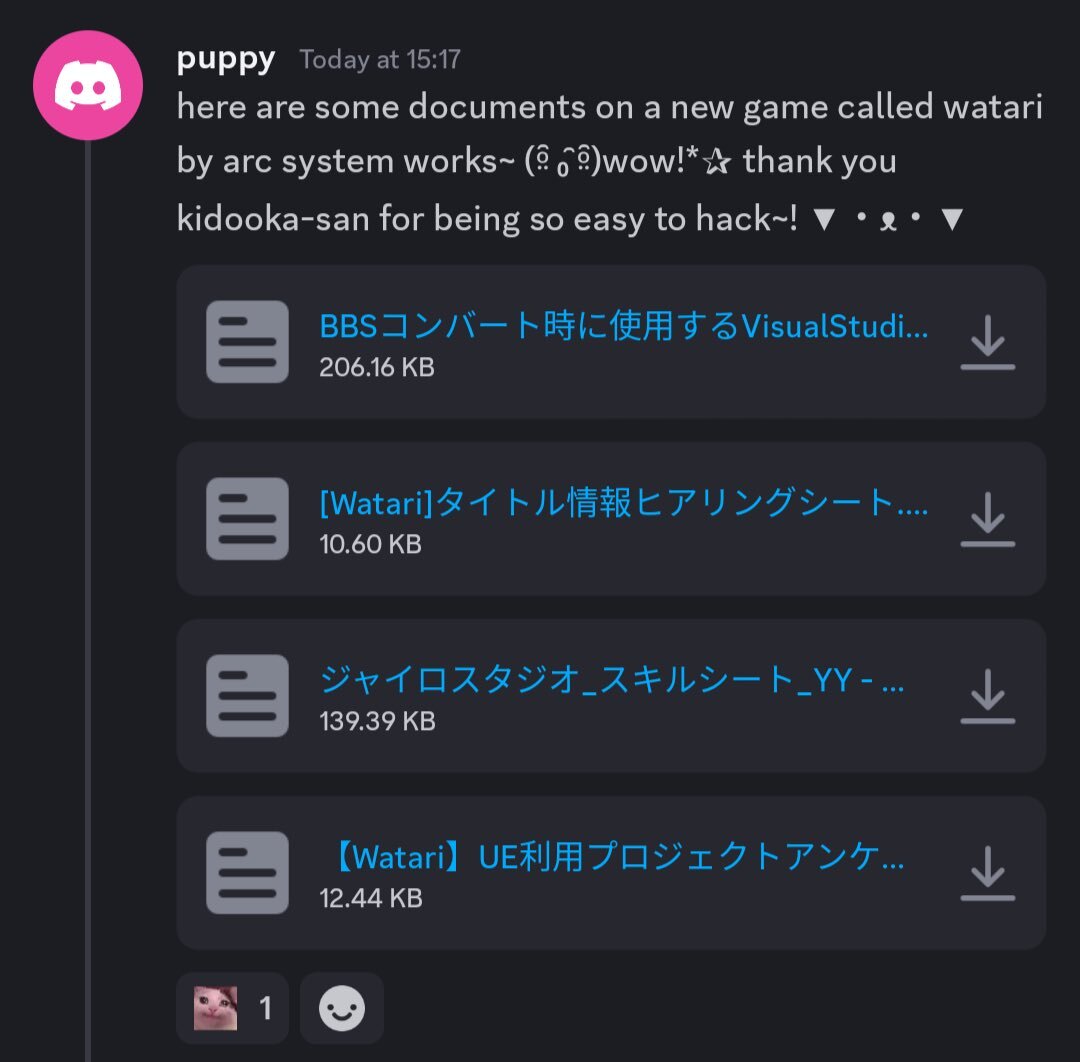Click the cat reaction count number
This screenshot has height=1062, width=1080.
click(x=266, y=1009)
